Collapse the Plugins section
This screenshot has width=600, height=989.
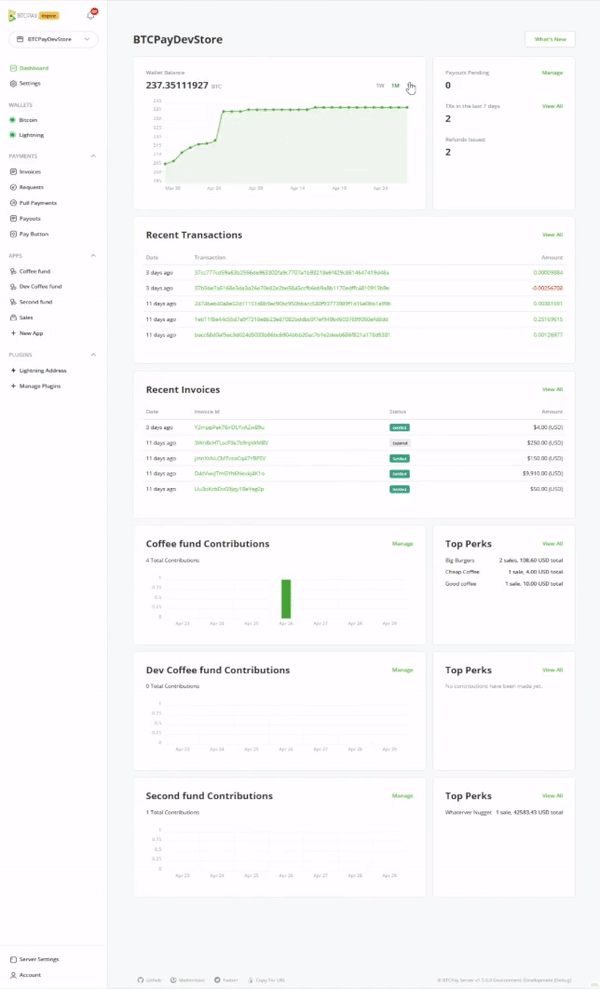pos(93,354)
